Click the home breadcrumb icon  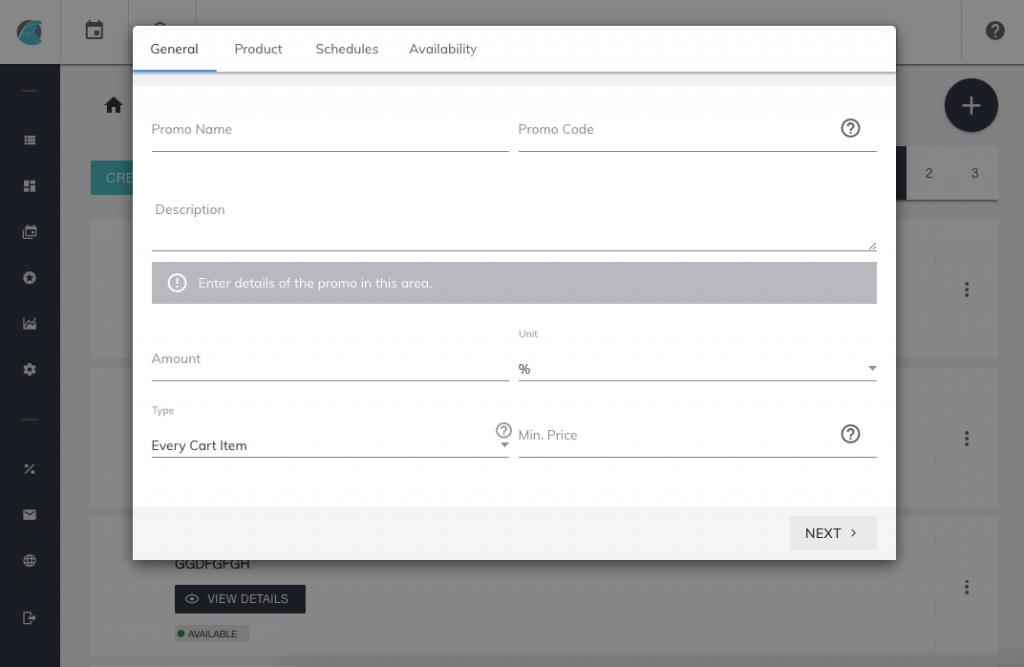pyautogui.click(x=114, y=105)
